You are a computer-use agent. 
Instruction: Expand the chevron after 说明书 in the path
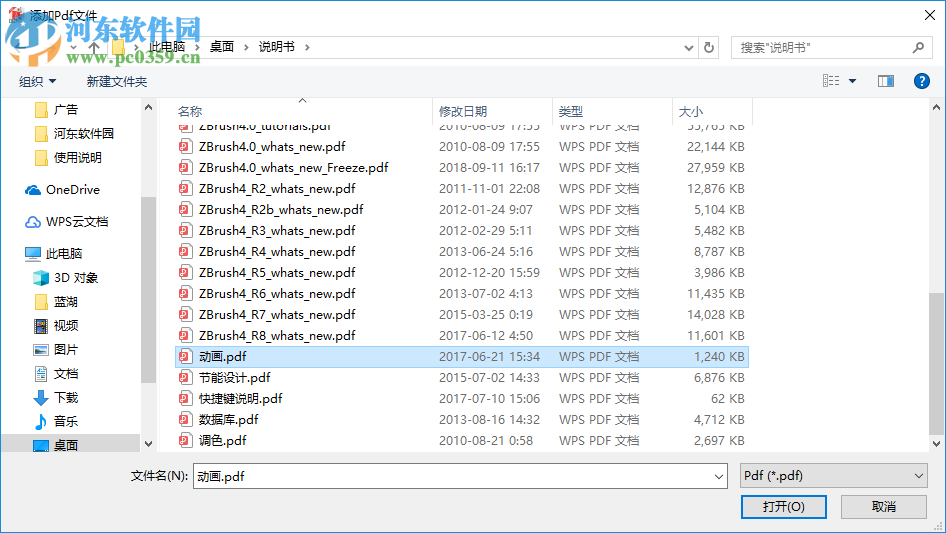307,47
